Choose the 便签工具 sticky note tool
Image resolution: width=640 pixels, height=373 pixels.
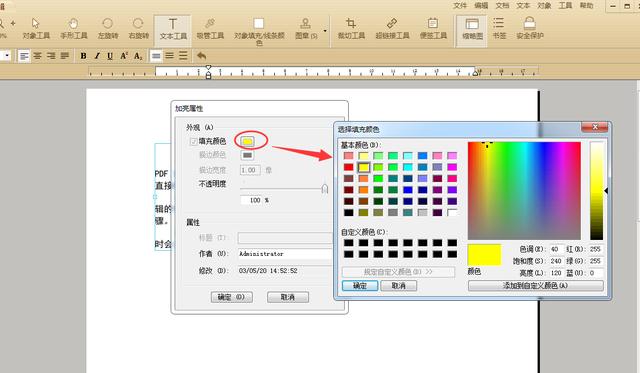(433, 29)
